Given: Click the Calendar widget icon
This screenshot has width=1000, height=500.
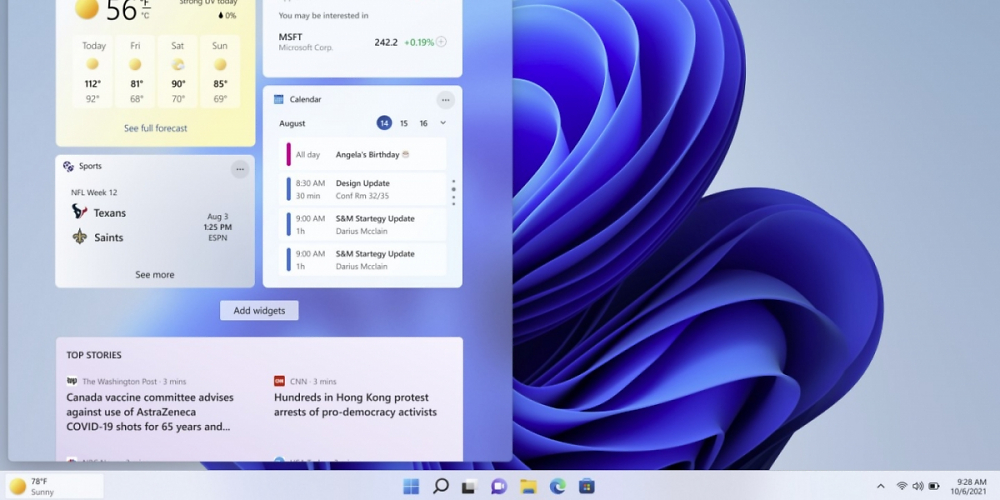Looking at the screenshot, I should [279, 99].
